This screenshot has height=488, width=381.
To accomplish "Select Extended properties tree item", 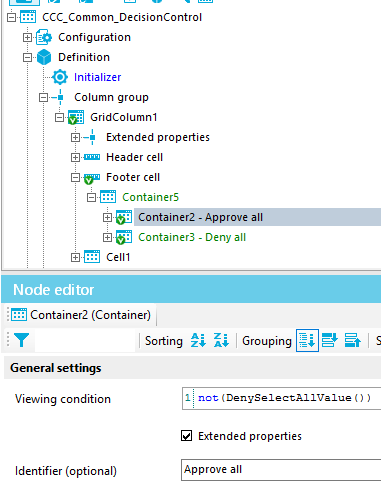I will [x=158, y=137].
